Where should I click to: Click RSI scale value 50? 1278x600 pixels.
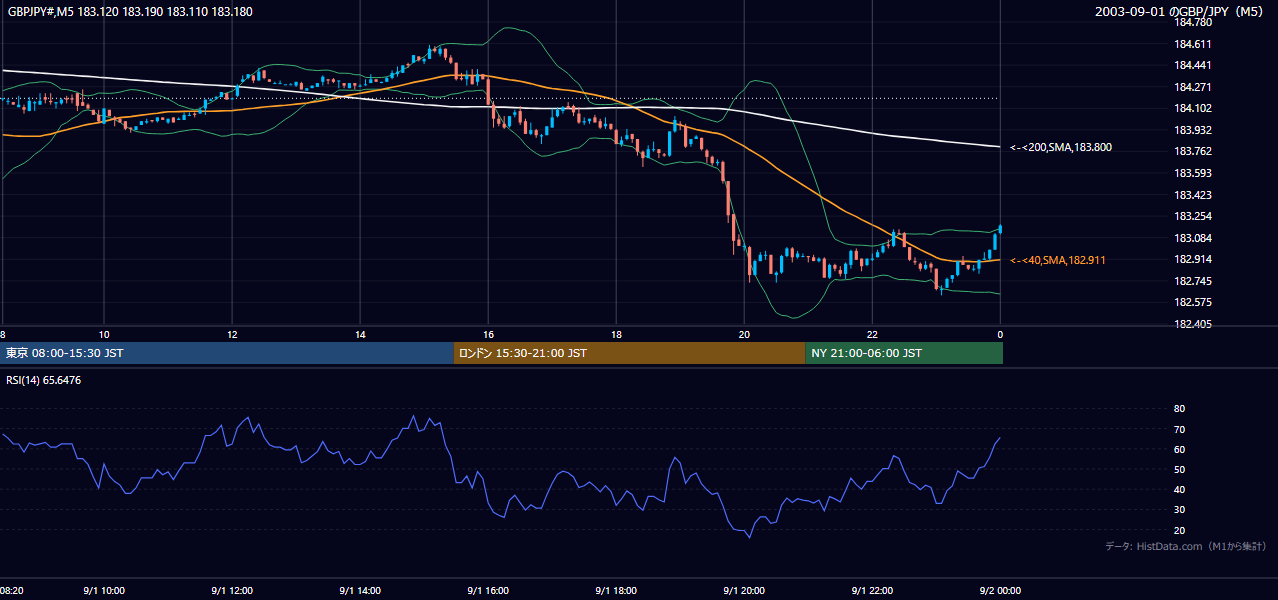(x=1179, y=470)
